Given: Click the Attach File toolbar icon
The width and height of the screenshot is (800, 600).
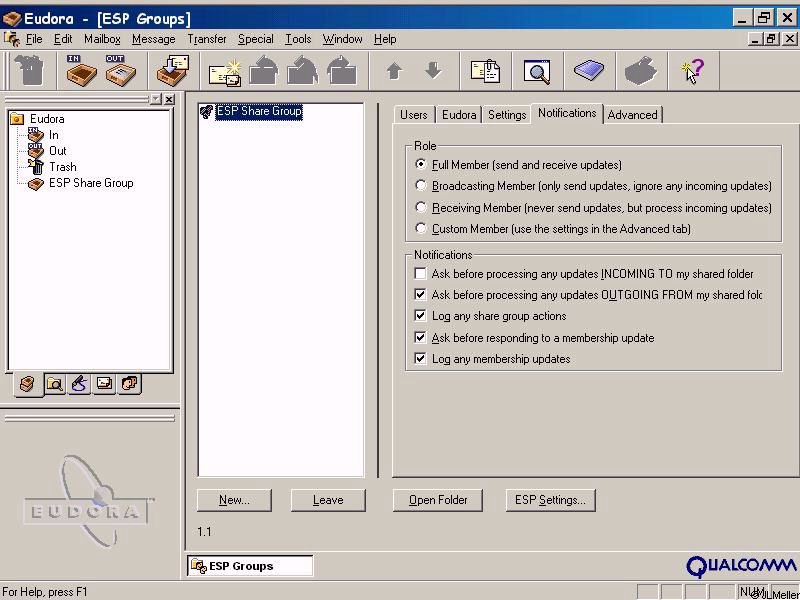Looking at the screenshot, I should [x=485, y=71].
